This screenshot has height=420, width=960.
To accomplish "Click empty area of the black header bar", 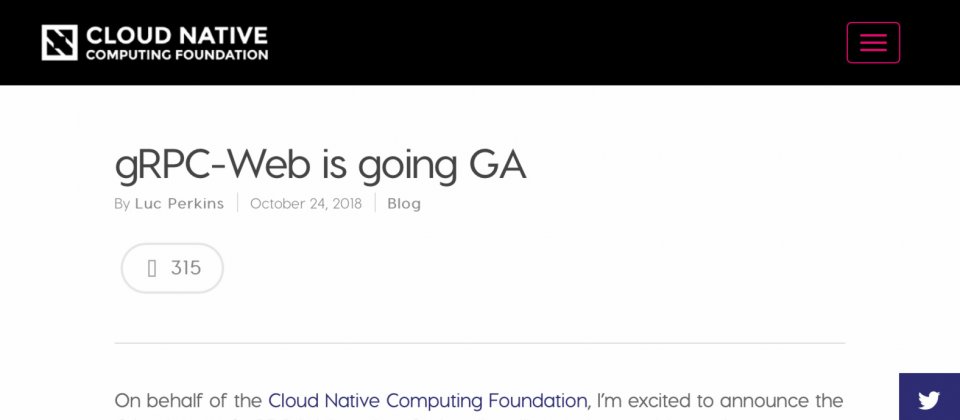I will pos(551,42).
